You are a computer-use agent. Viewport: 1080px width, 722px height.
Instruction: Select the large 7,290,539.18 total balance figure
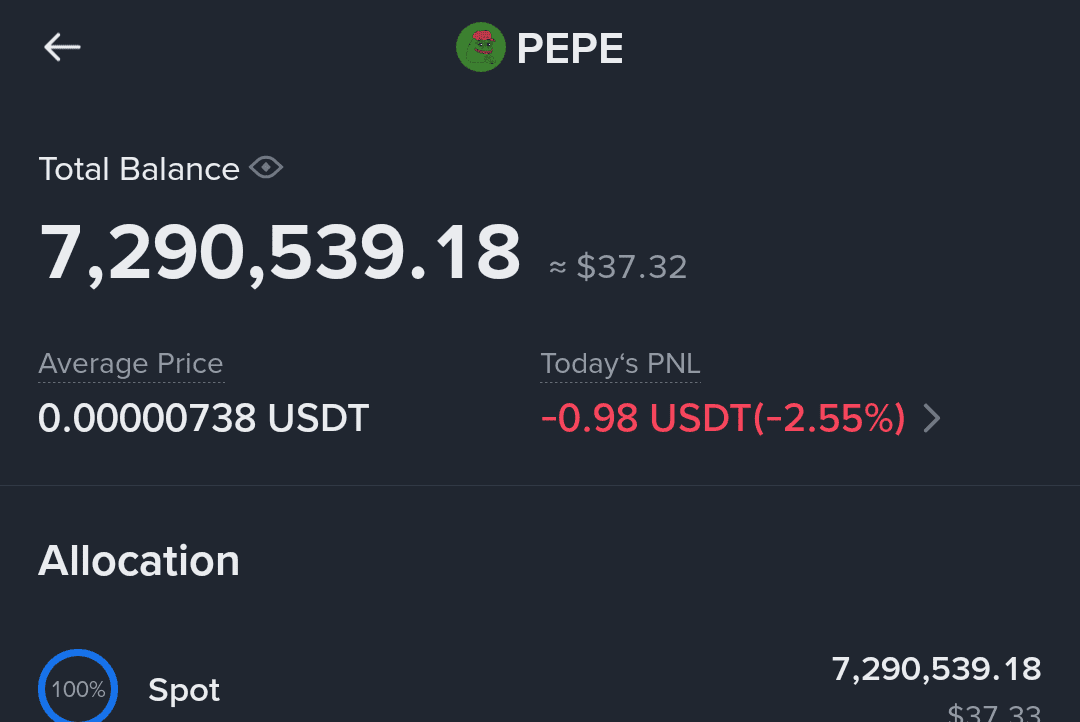[x=280, y=253]
